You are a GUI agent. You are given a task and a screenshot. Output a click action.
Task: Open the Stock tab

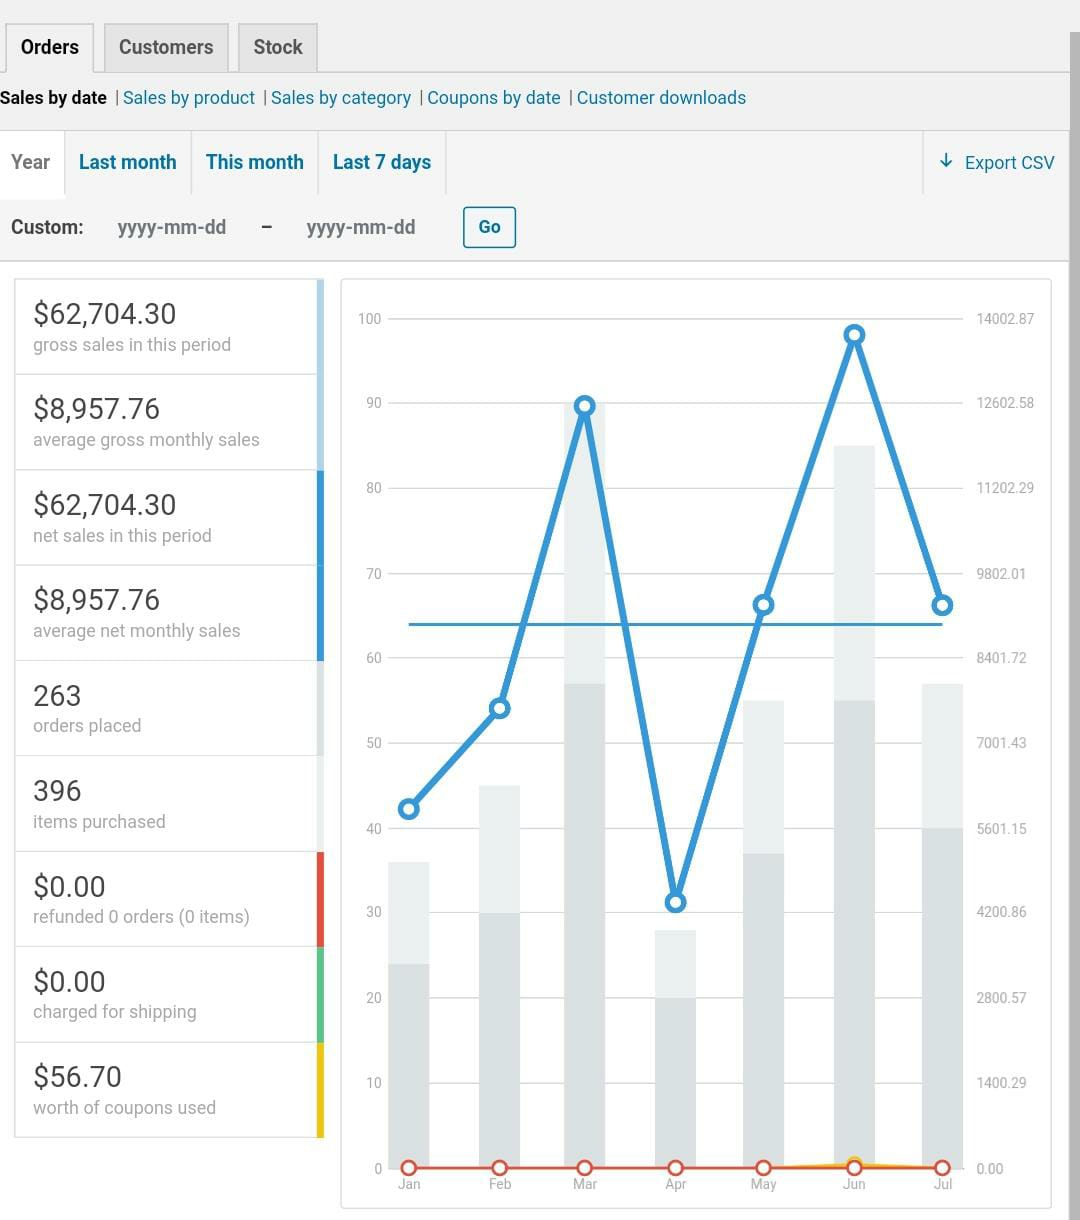278,47
